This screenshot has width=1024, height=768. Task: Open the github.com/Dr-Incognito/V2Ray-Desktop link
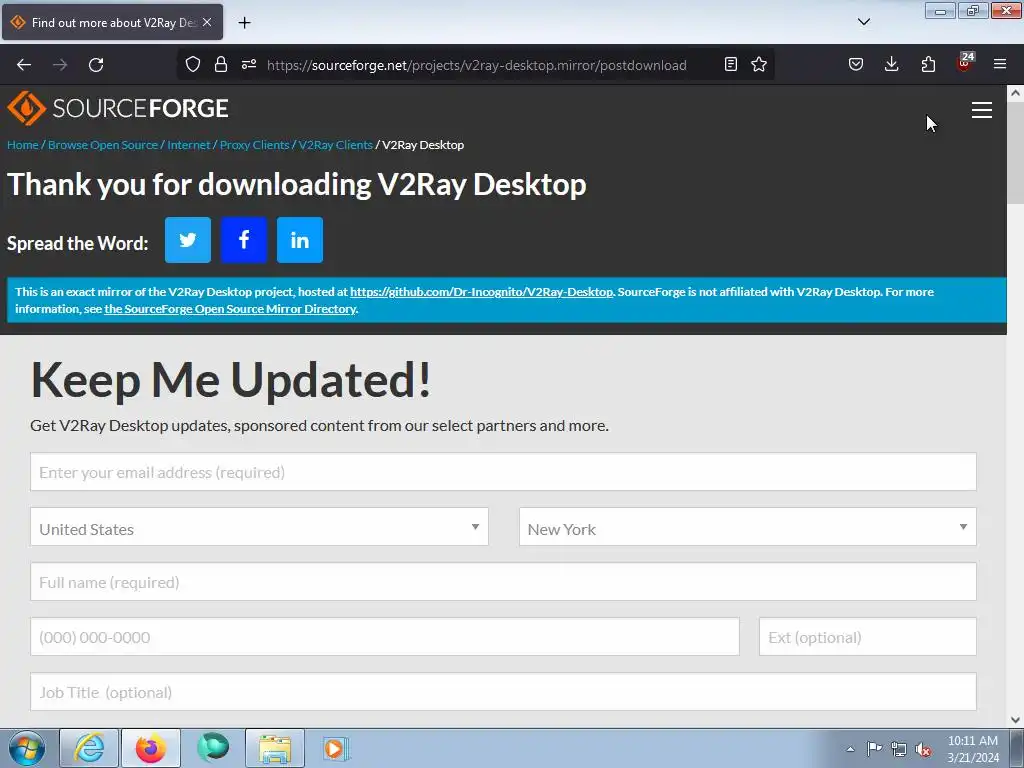pos(481,292)
